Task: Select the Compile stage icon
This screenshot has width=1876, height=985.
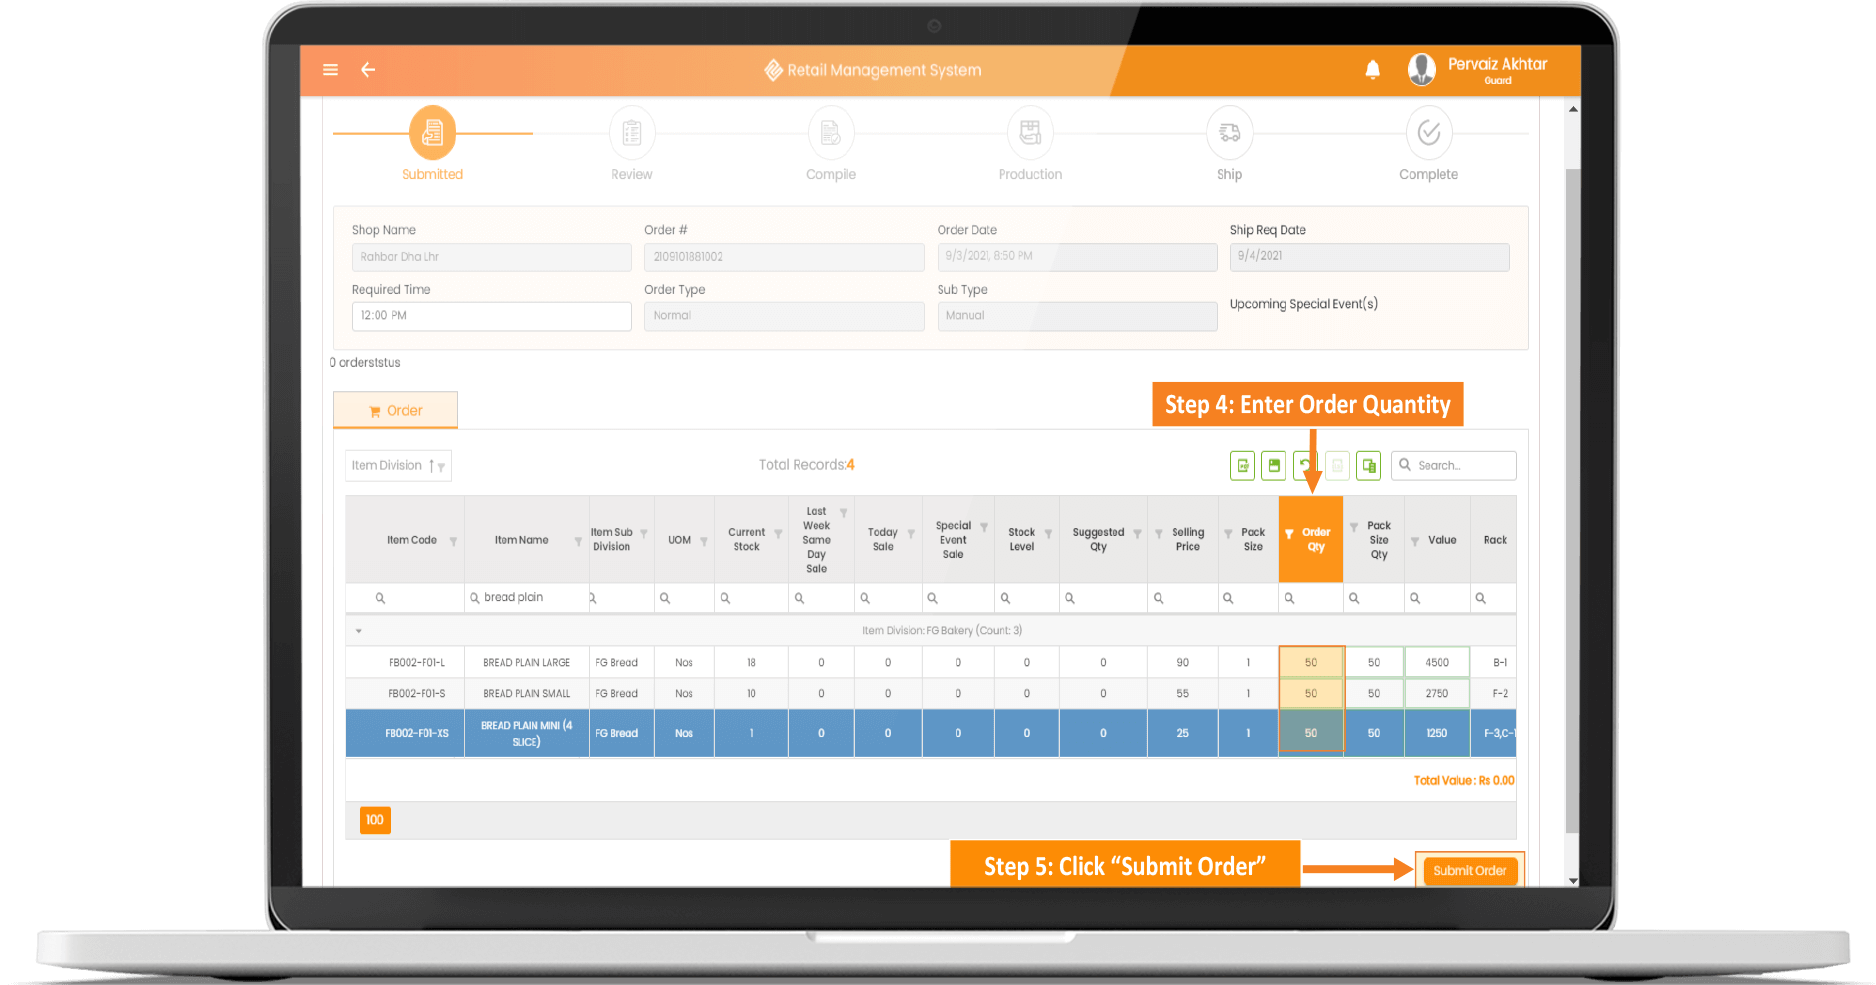Action: point(831,132)
